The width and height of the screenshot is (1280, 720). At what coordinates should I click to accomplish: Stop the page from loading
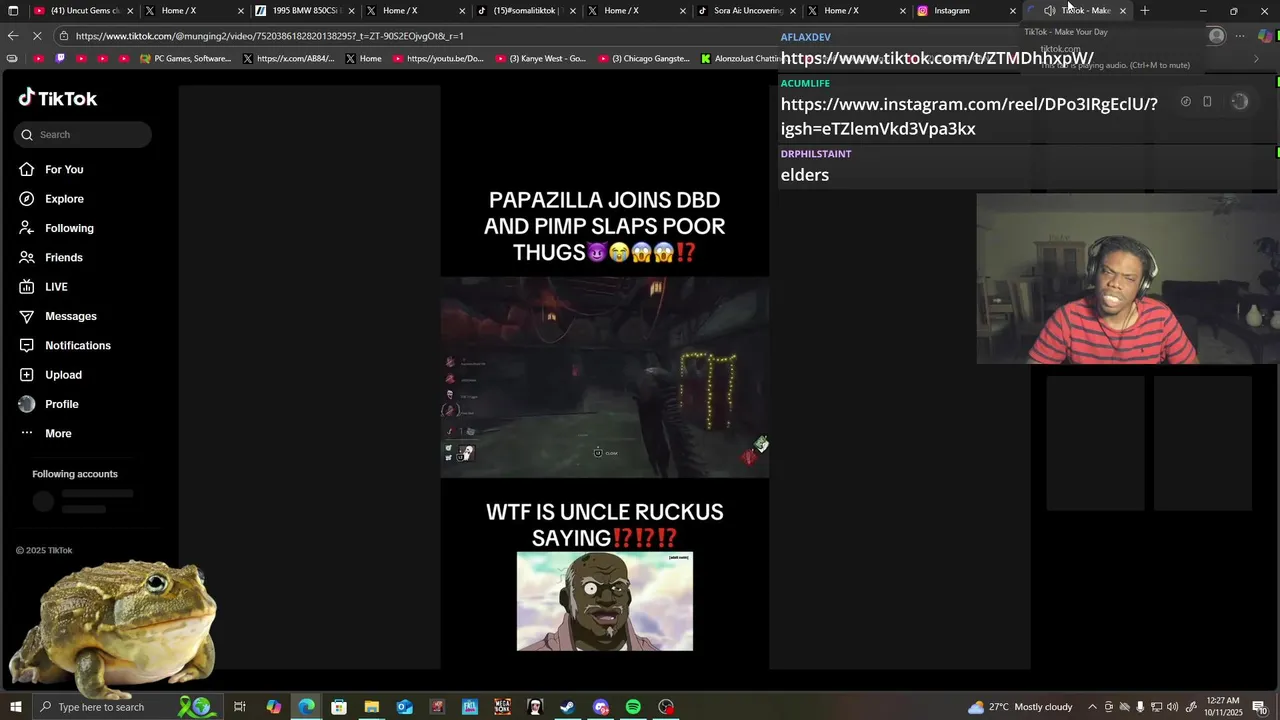point(37,36)
